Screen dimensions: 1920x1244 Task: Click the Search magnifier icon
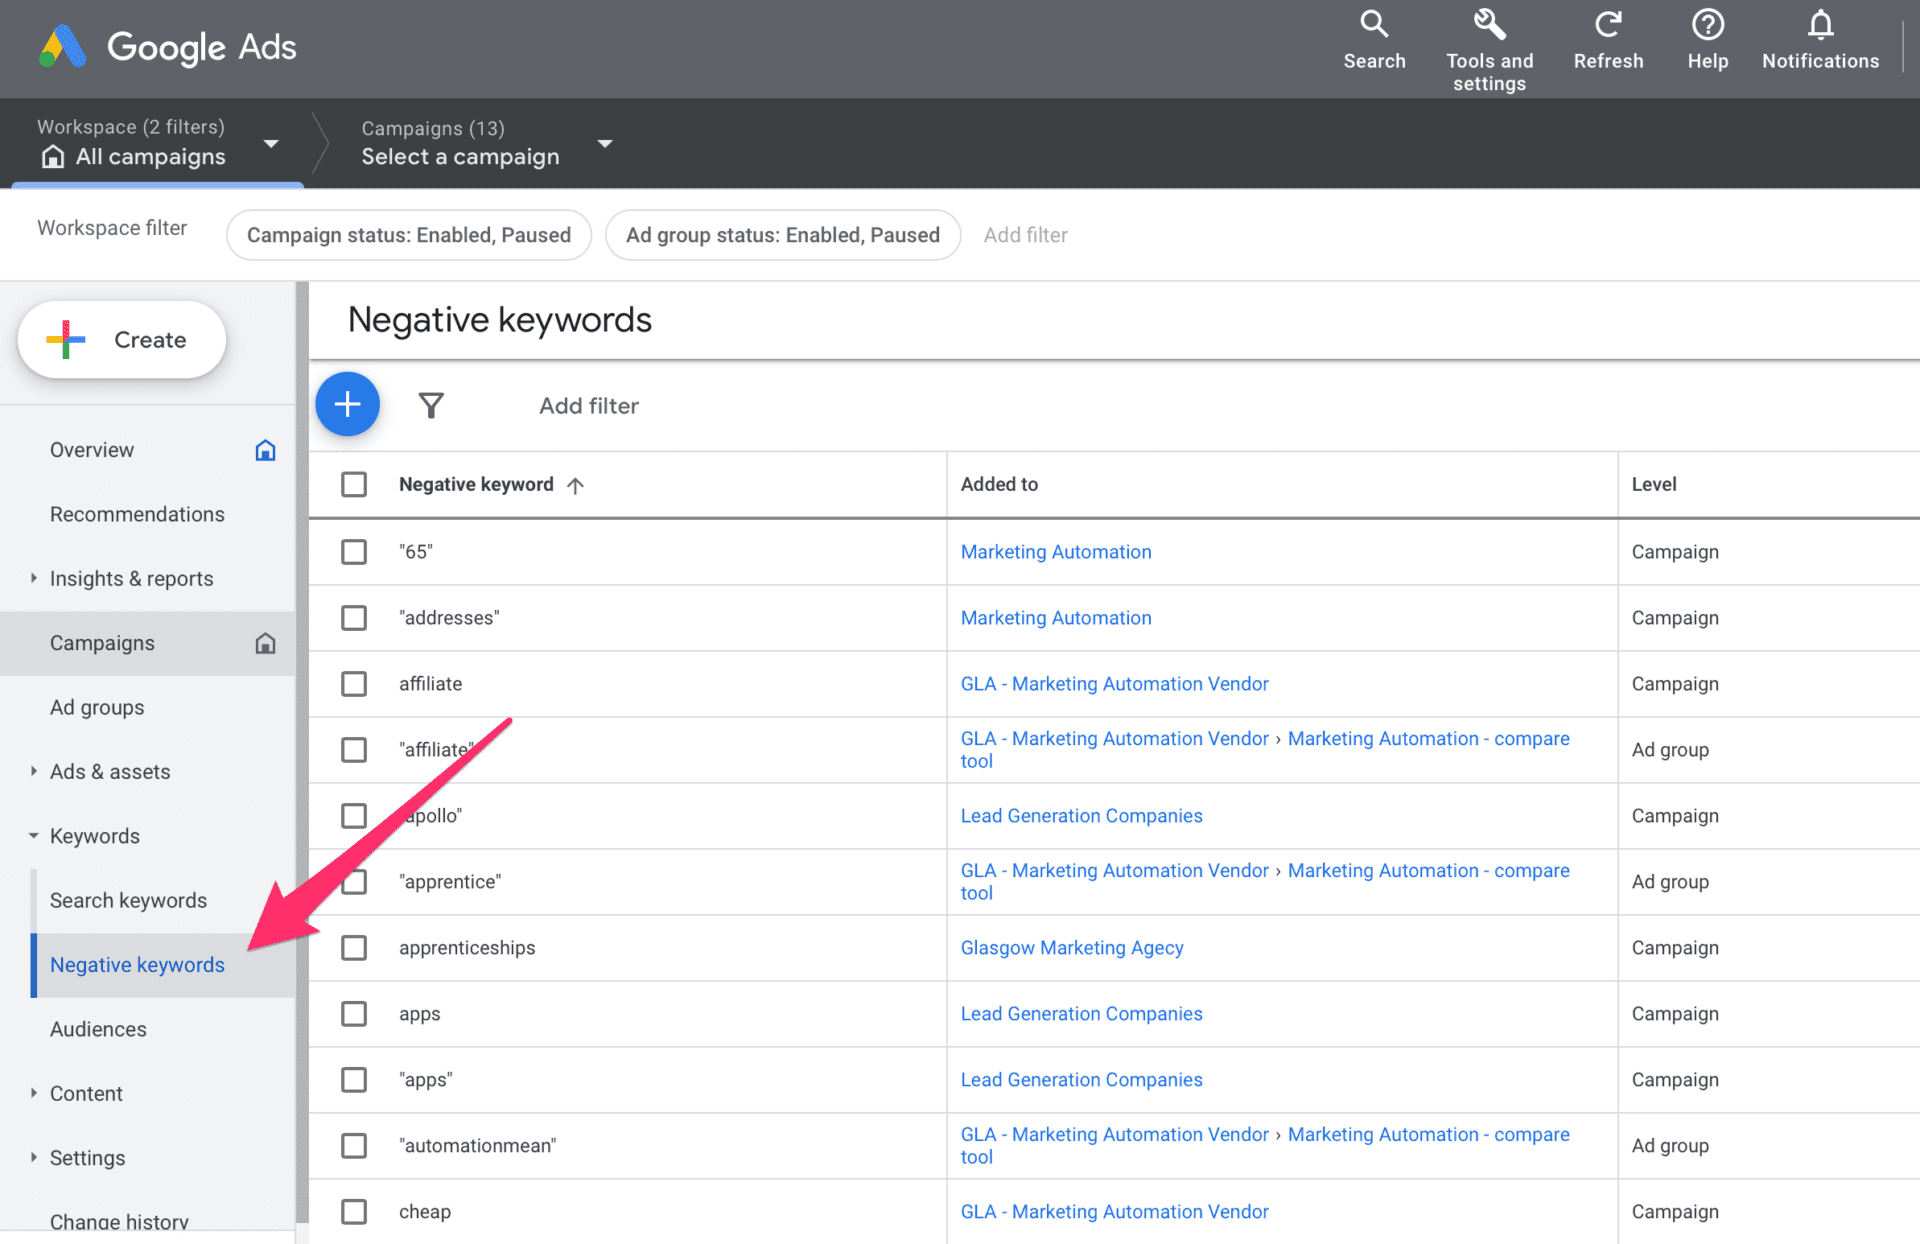click(1374, 25)
